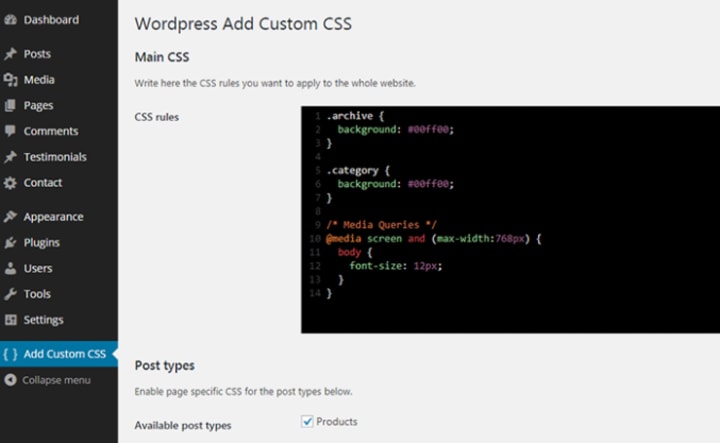Click the Comments speech bubble icon
The height and width of the screenshot is (443, 720).
(x=11, y=131)
